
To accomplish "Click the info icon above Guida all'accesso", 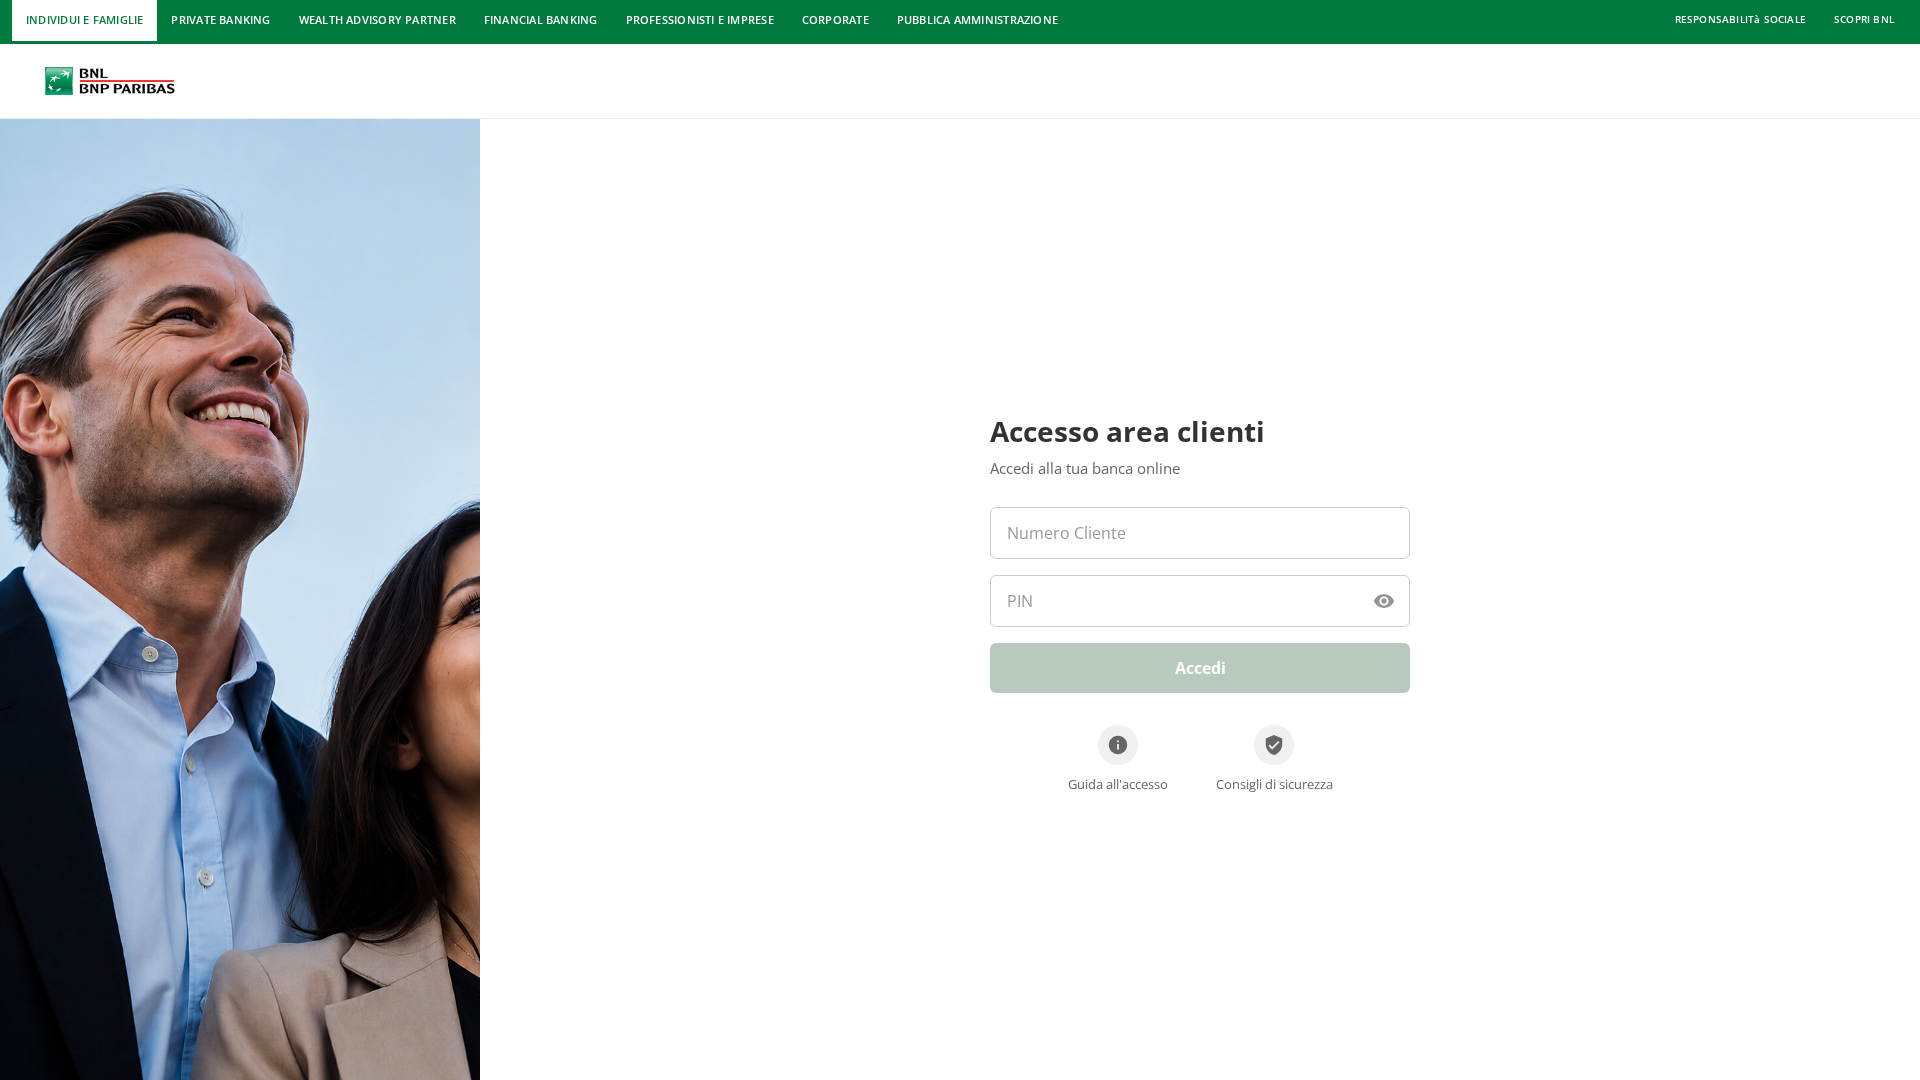I will (x=1118, y=745).
